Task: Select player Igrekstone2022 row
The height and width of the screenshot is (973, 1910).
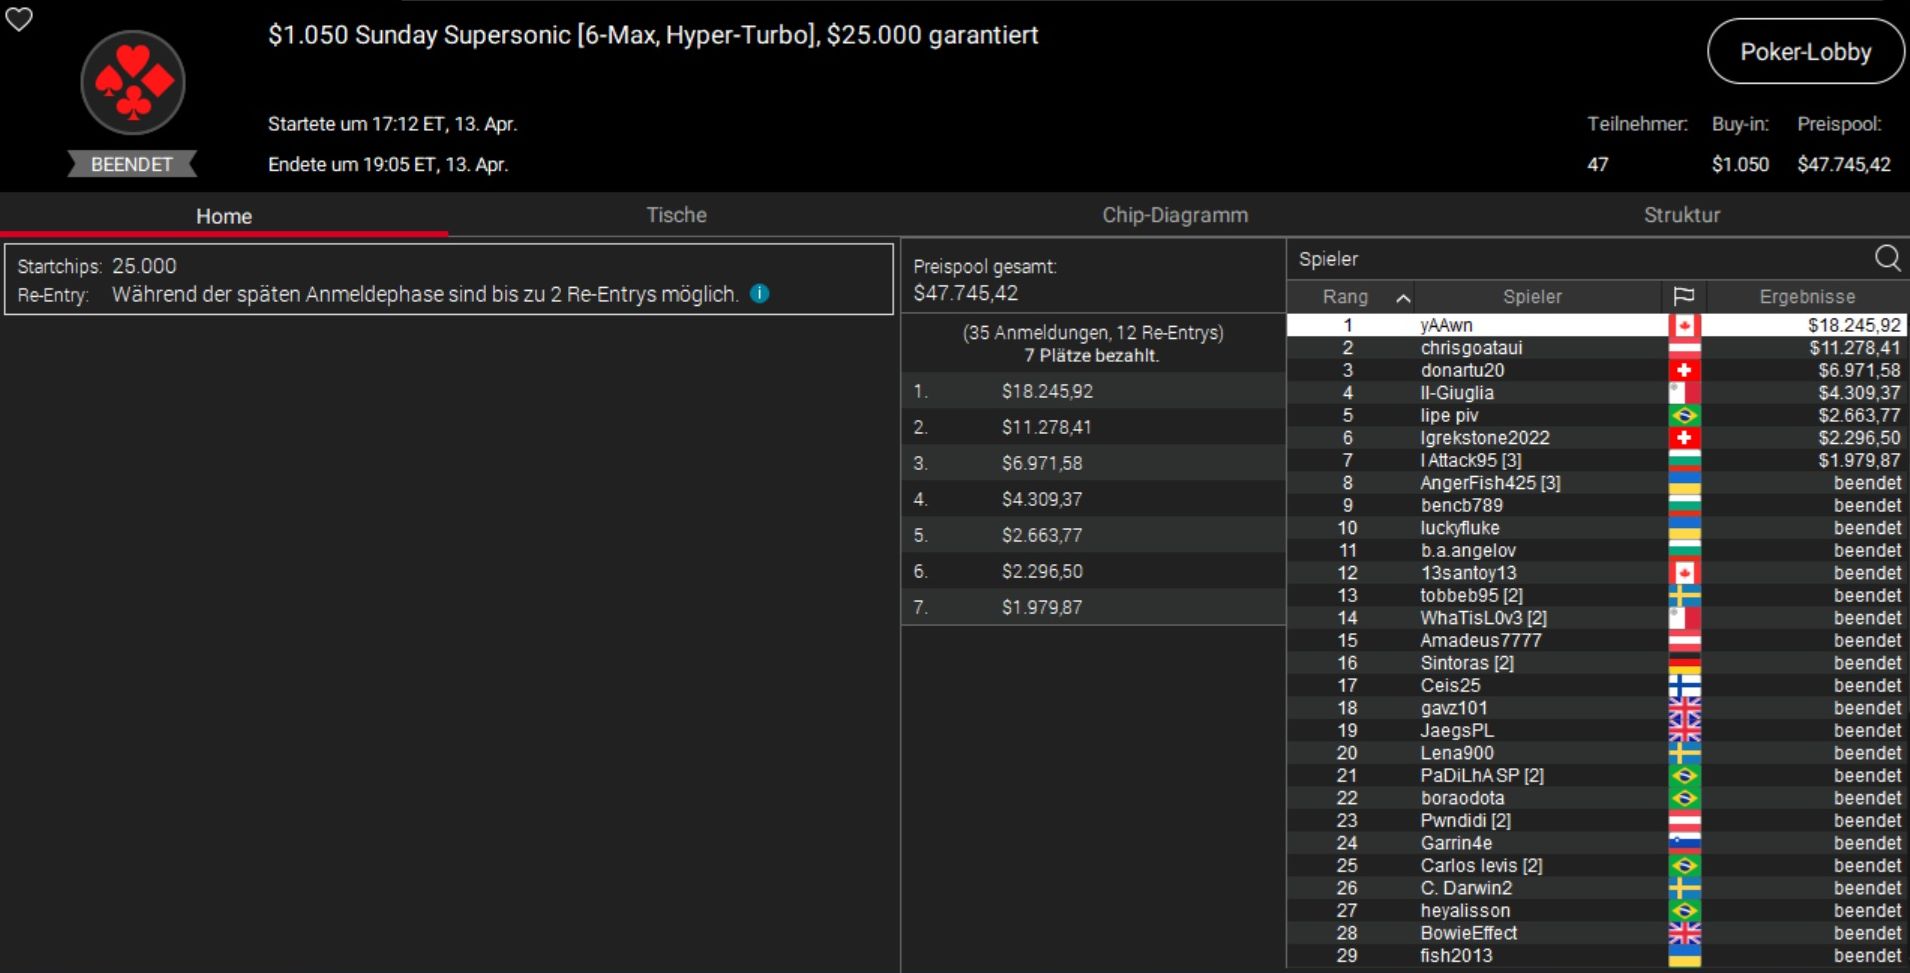Action: point(1596,438)
